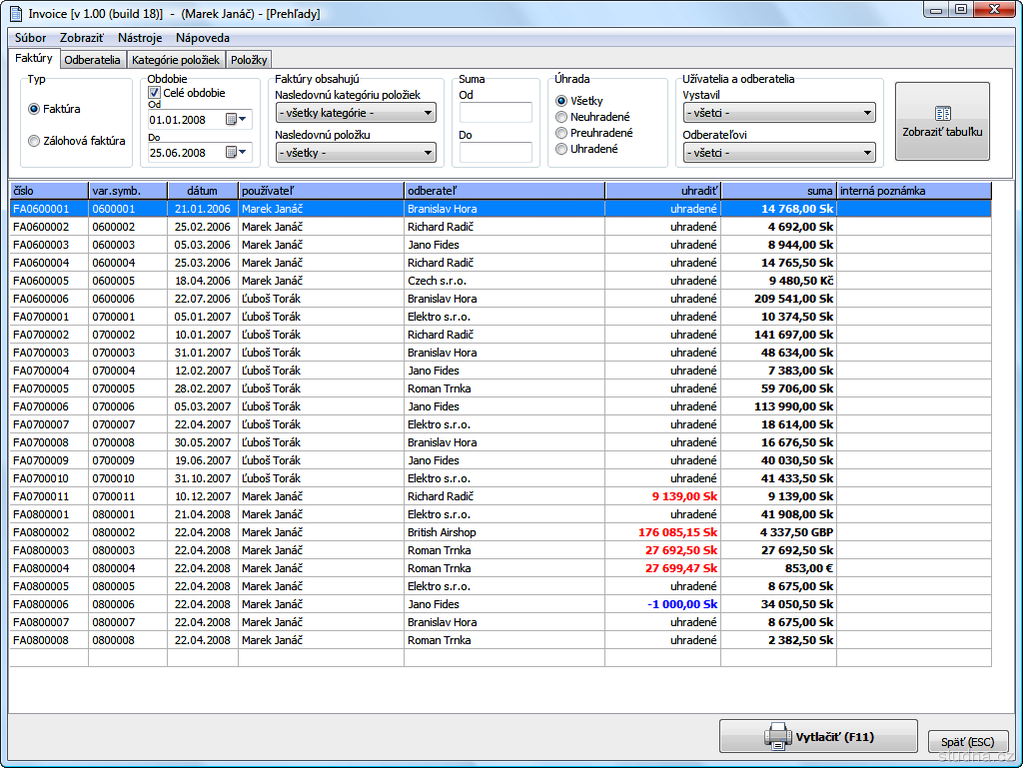Switch to the Odberatelia tab
The width and height of the screenshot is (1023, 768).
coord(92,60)
